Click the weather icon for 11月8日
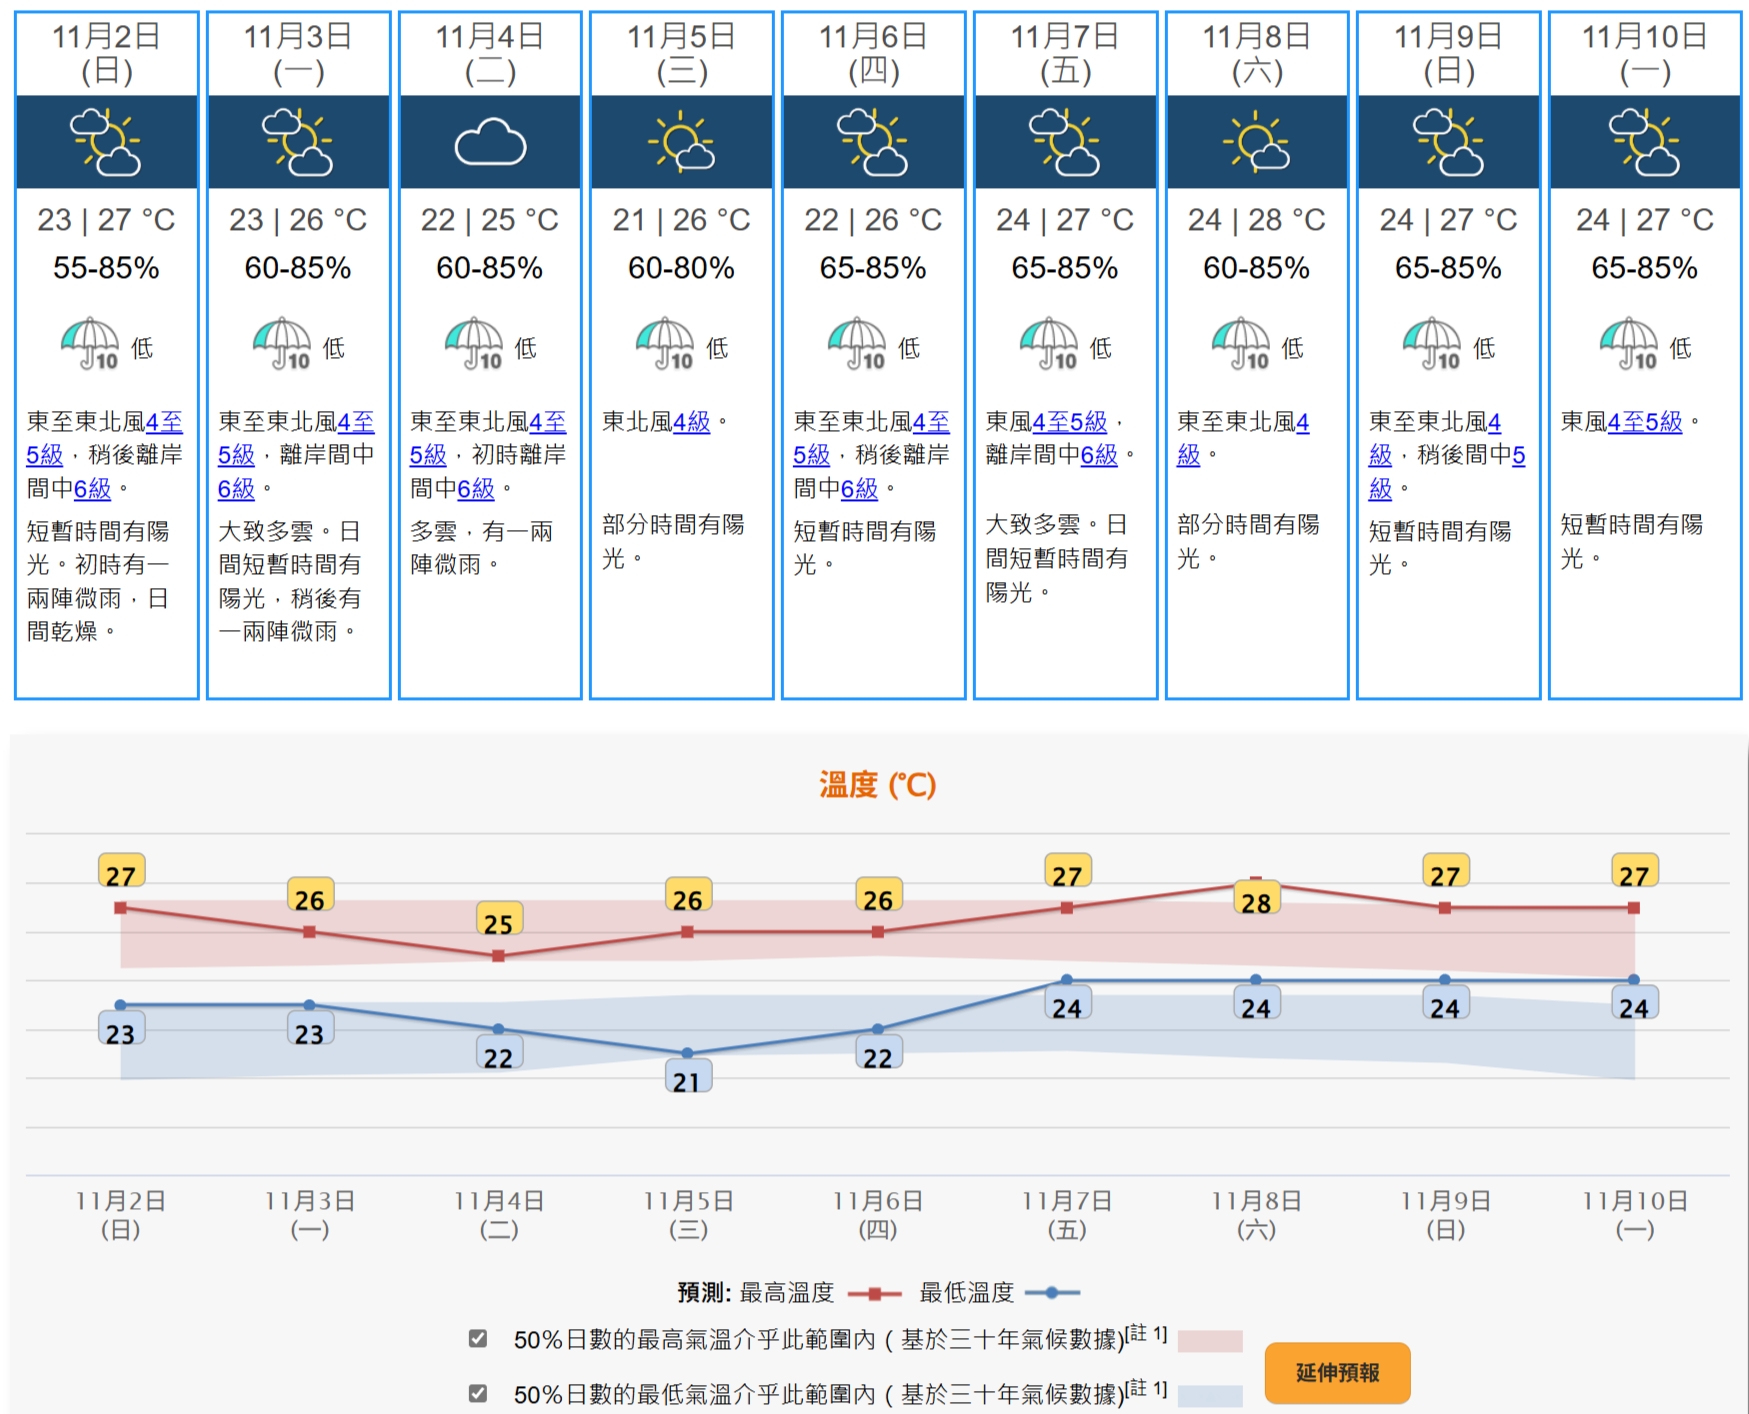 tap(1257, 143)
